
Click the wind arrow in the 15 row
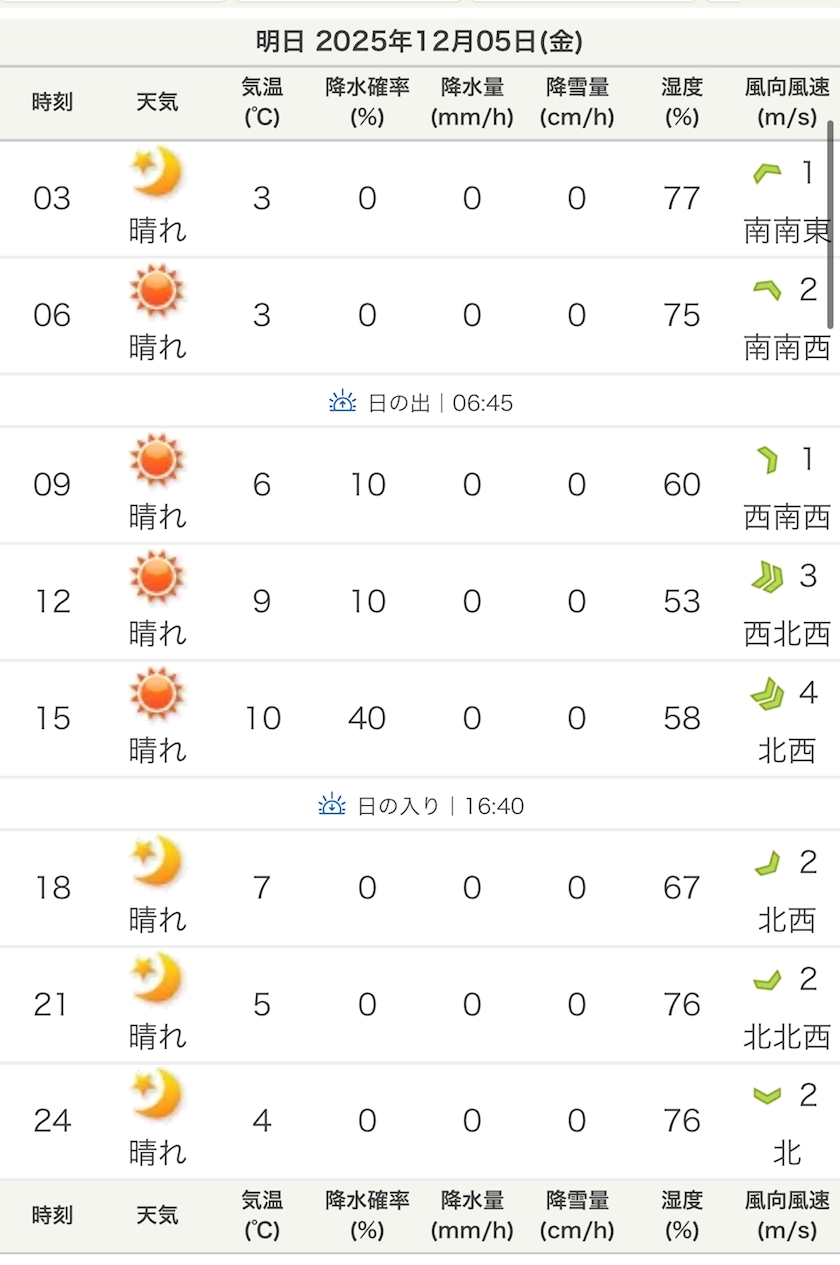(767, 694)
